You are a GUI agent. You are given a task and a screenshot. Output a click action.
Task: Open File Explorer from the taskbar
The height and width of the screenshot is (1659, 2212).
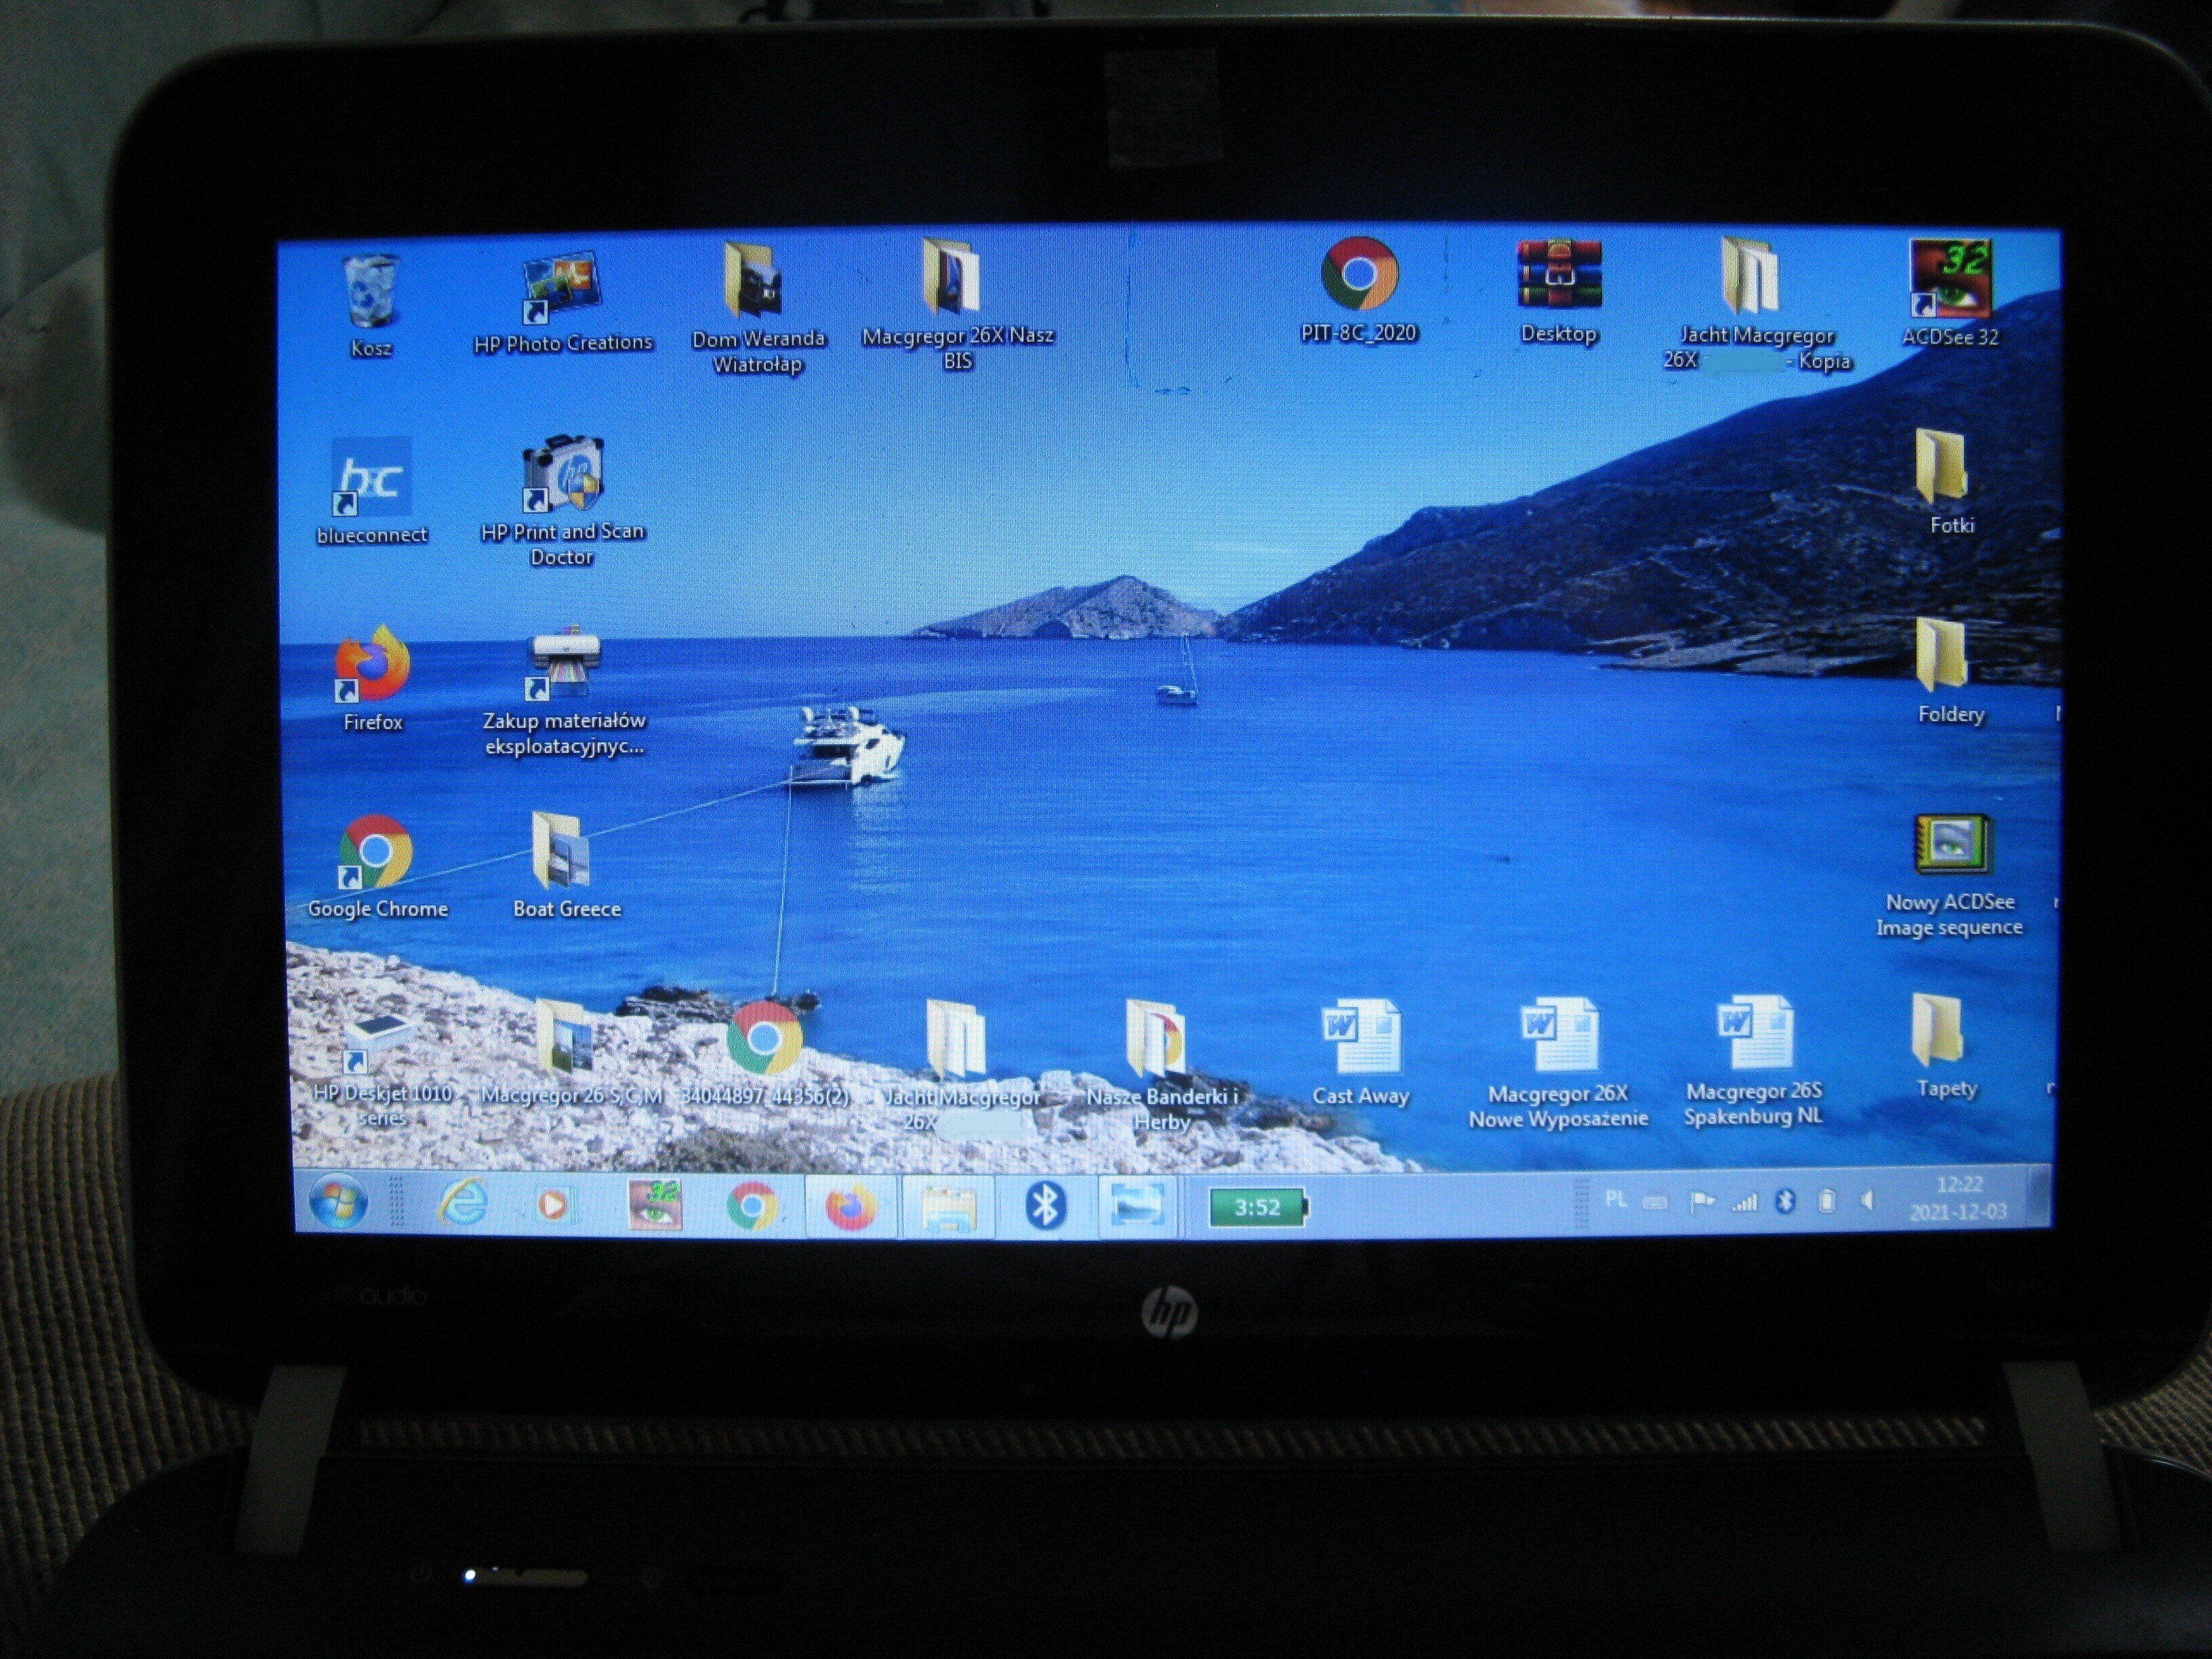(947, 1208)
